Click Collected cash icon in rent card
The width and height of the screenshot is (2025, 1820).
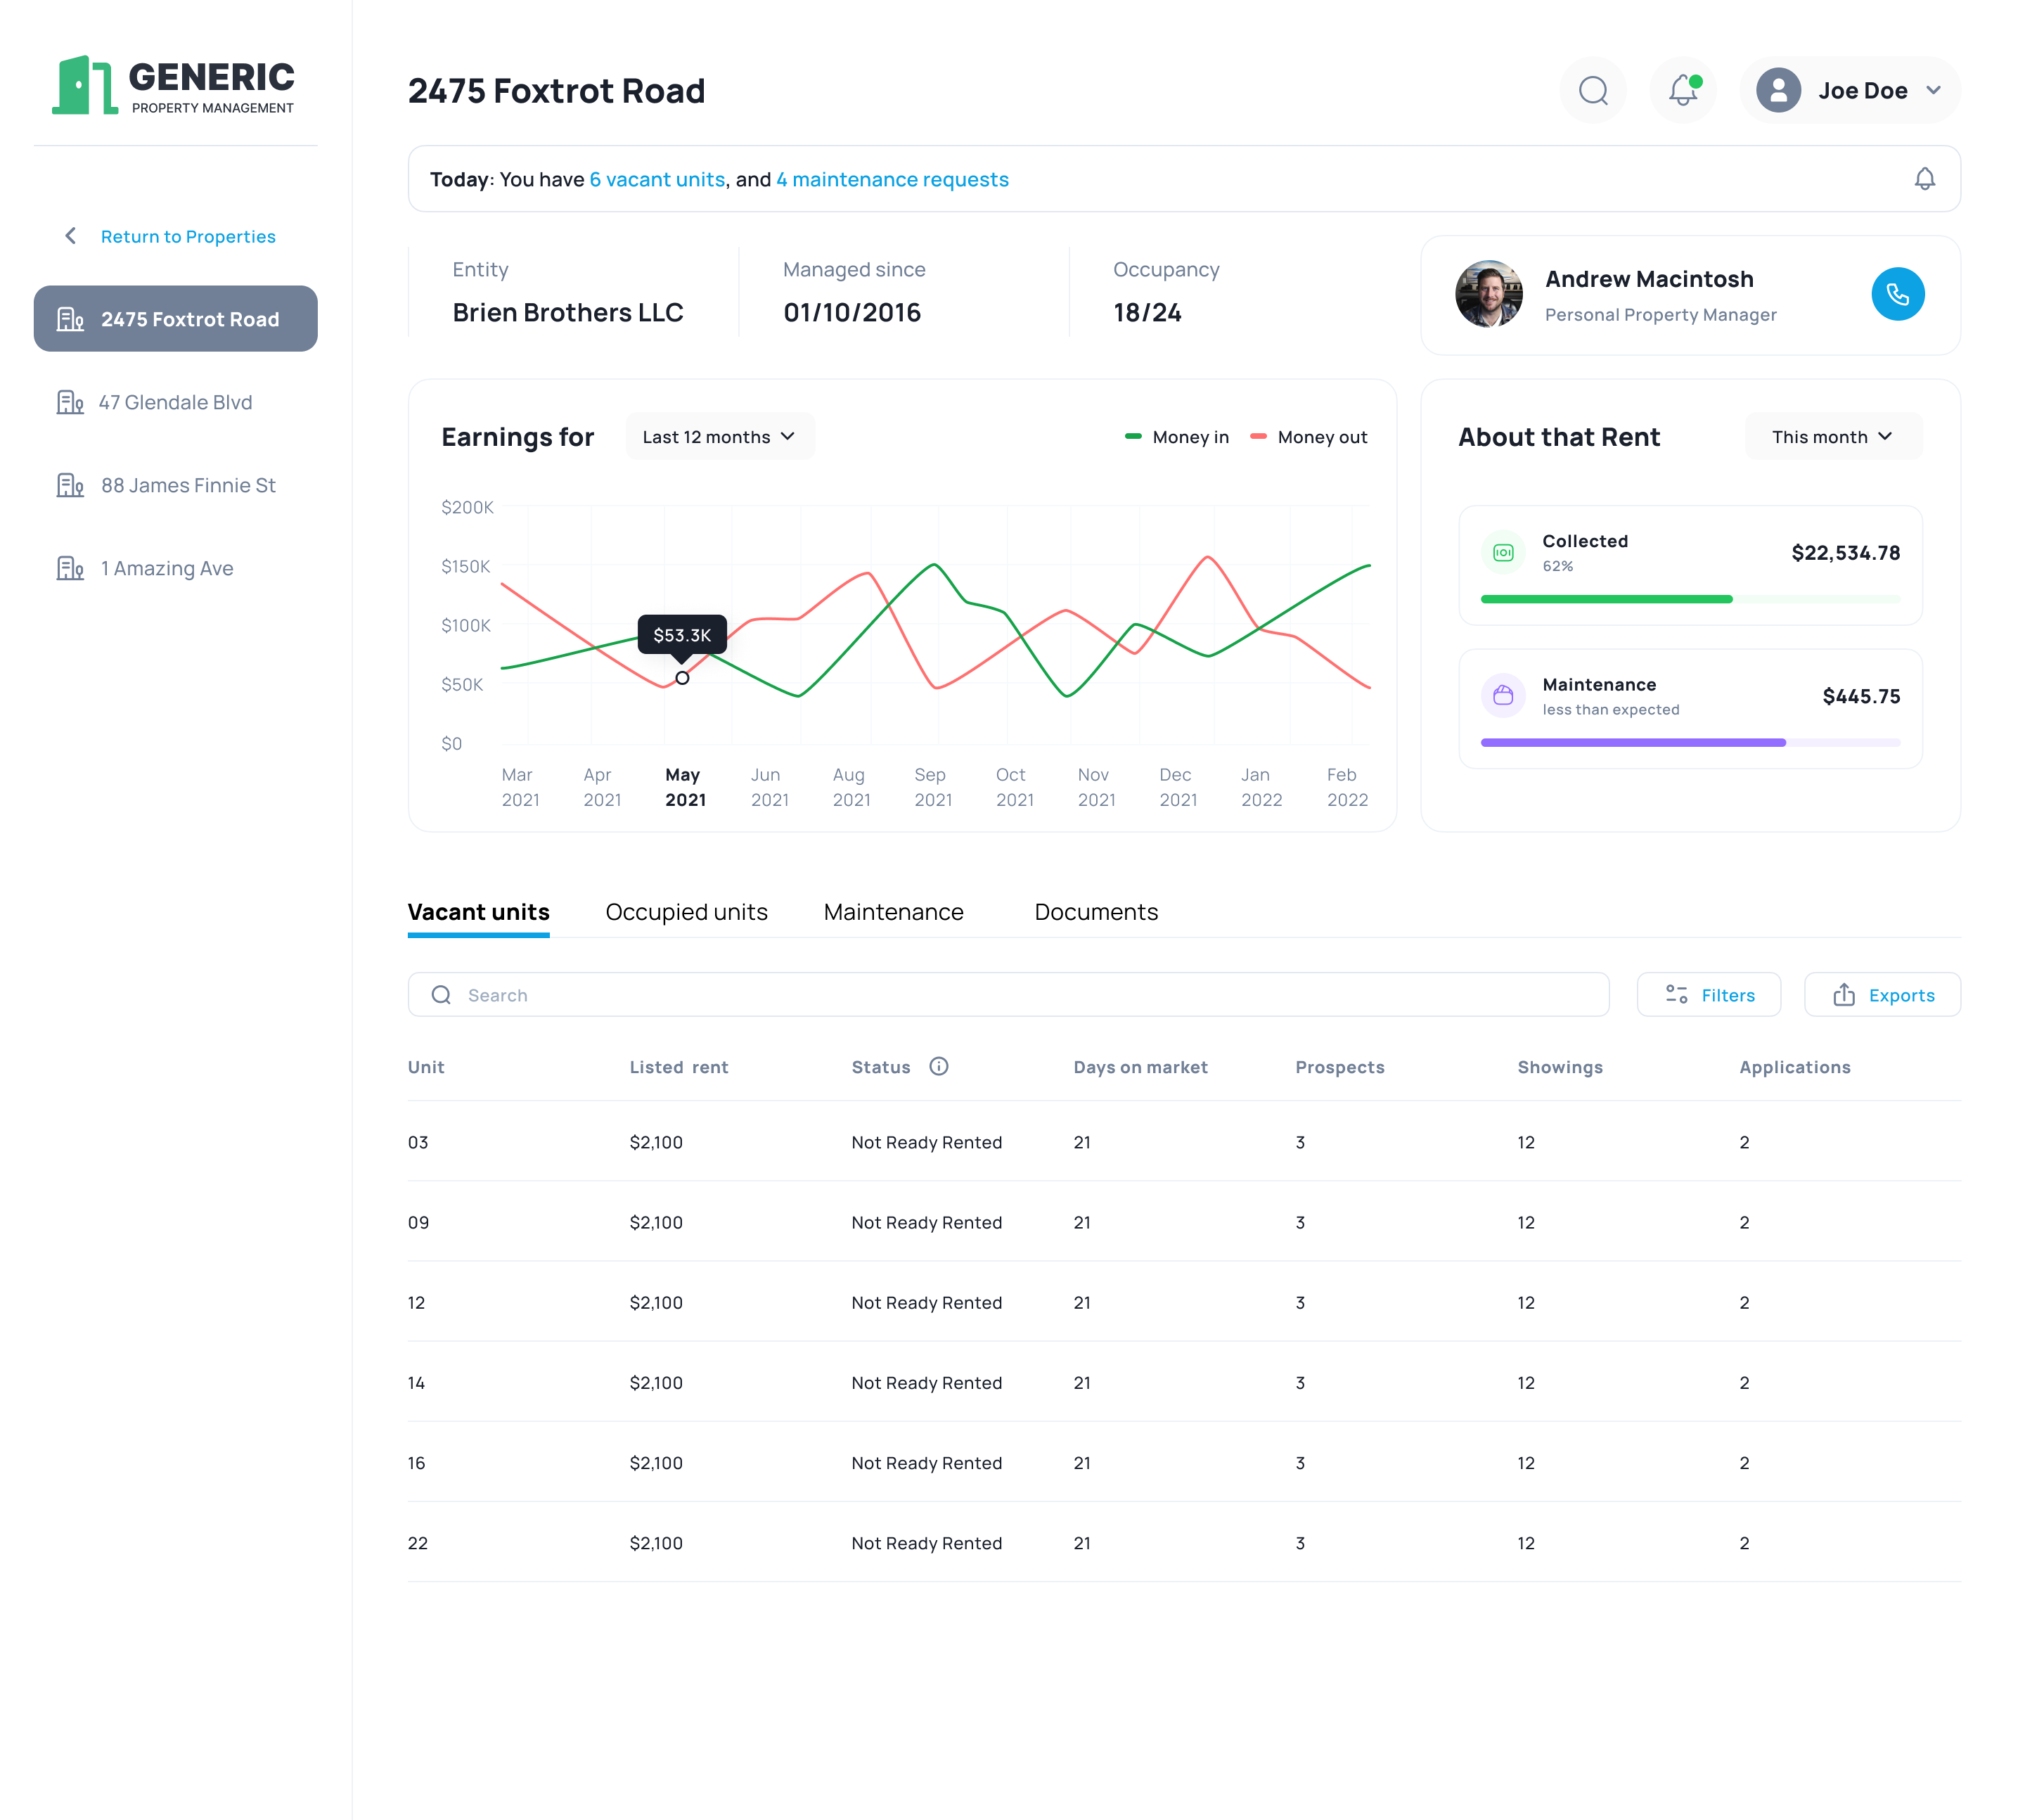click(1502, 552)
